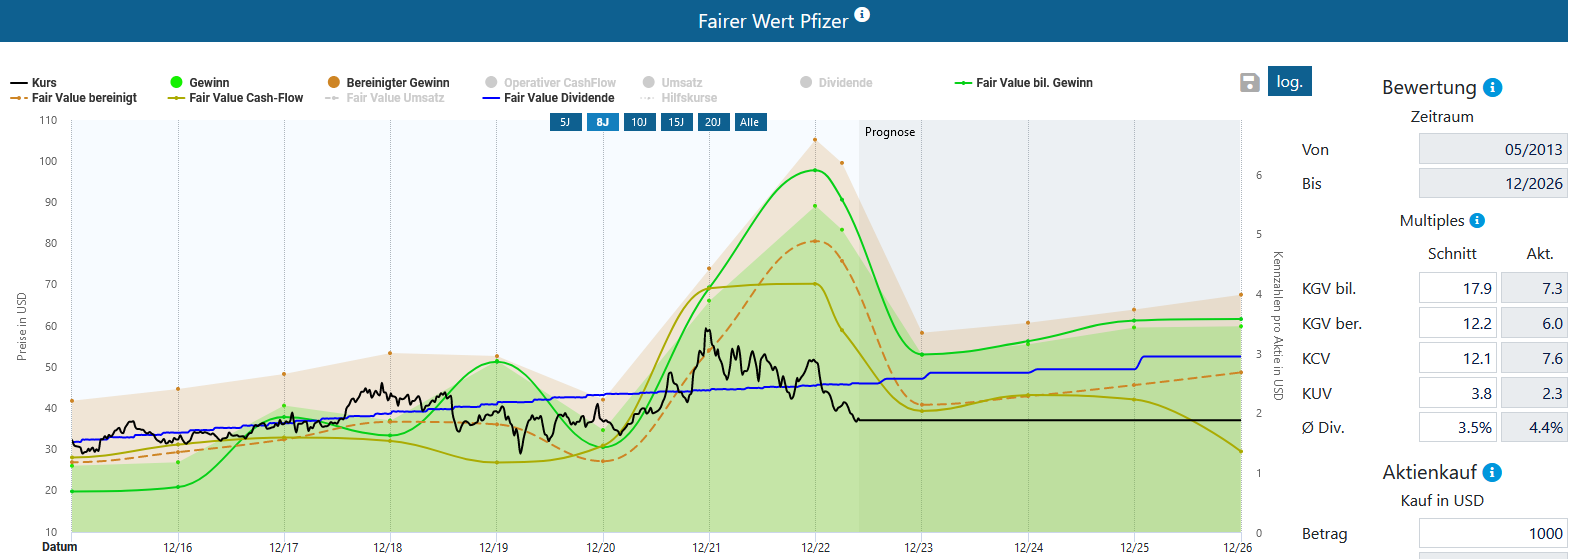Select the 8J time range
Viewport: 1578px width, 559px height.
[602, 122]
